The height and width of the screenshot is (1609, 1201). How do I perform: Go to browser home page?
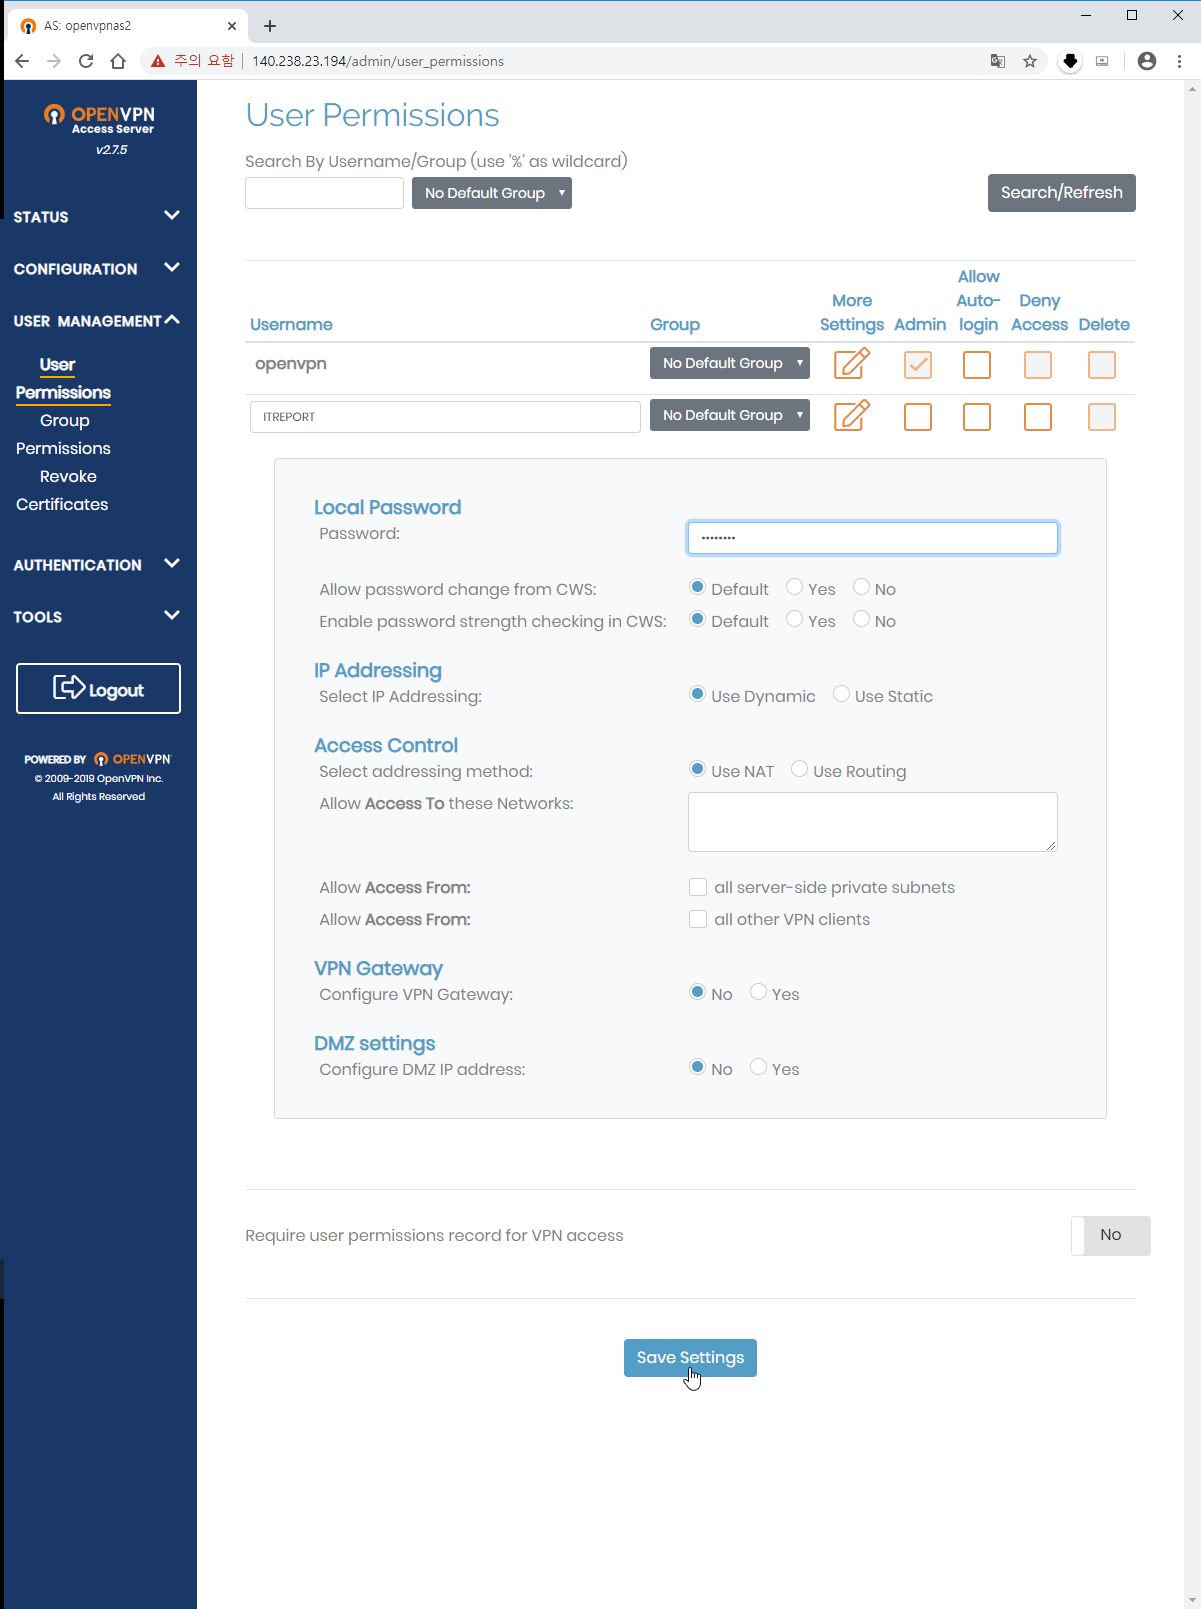[x=118, y=61]
